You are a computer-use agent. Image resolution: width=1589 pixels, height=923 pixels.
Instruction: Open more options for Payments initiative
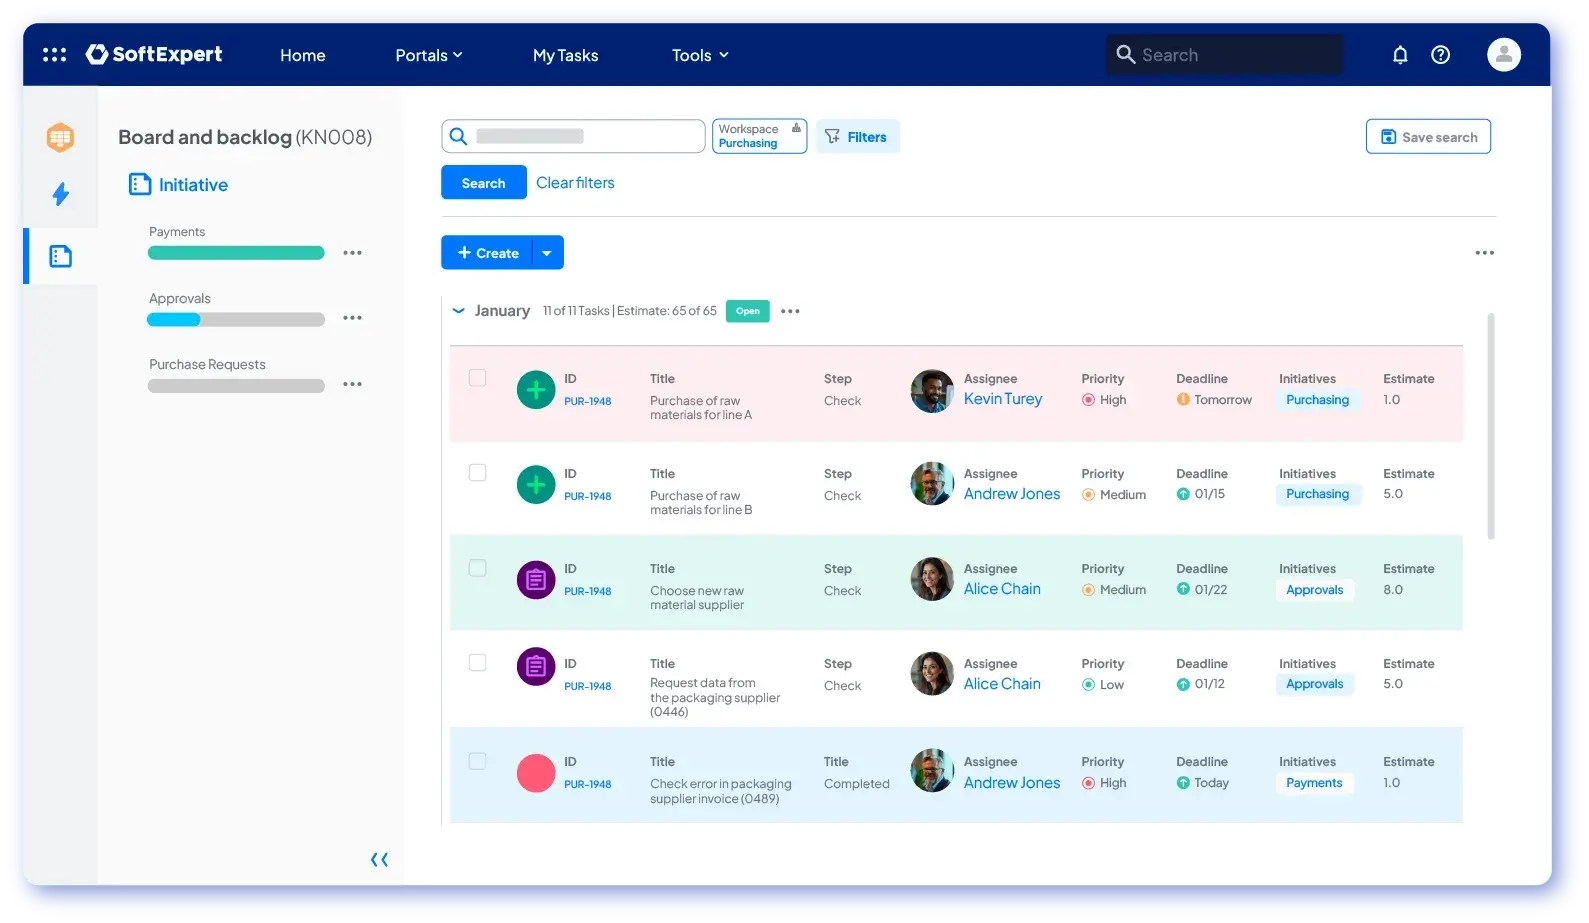coord(352,253)
